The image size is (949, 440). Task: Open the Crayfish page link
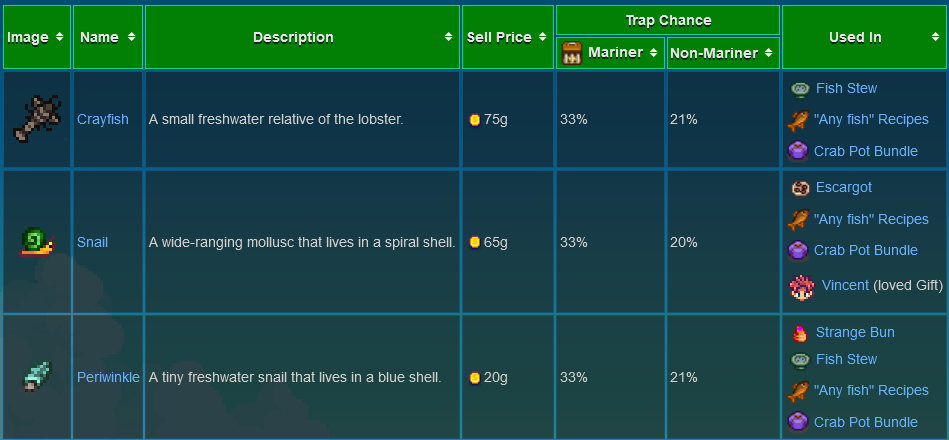click(103, 120)
